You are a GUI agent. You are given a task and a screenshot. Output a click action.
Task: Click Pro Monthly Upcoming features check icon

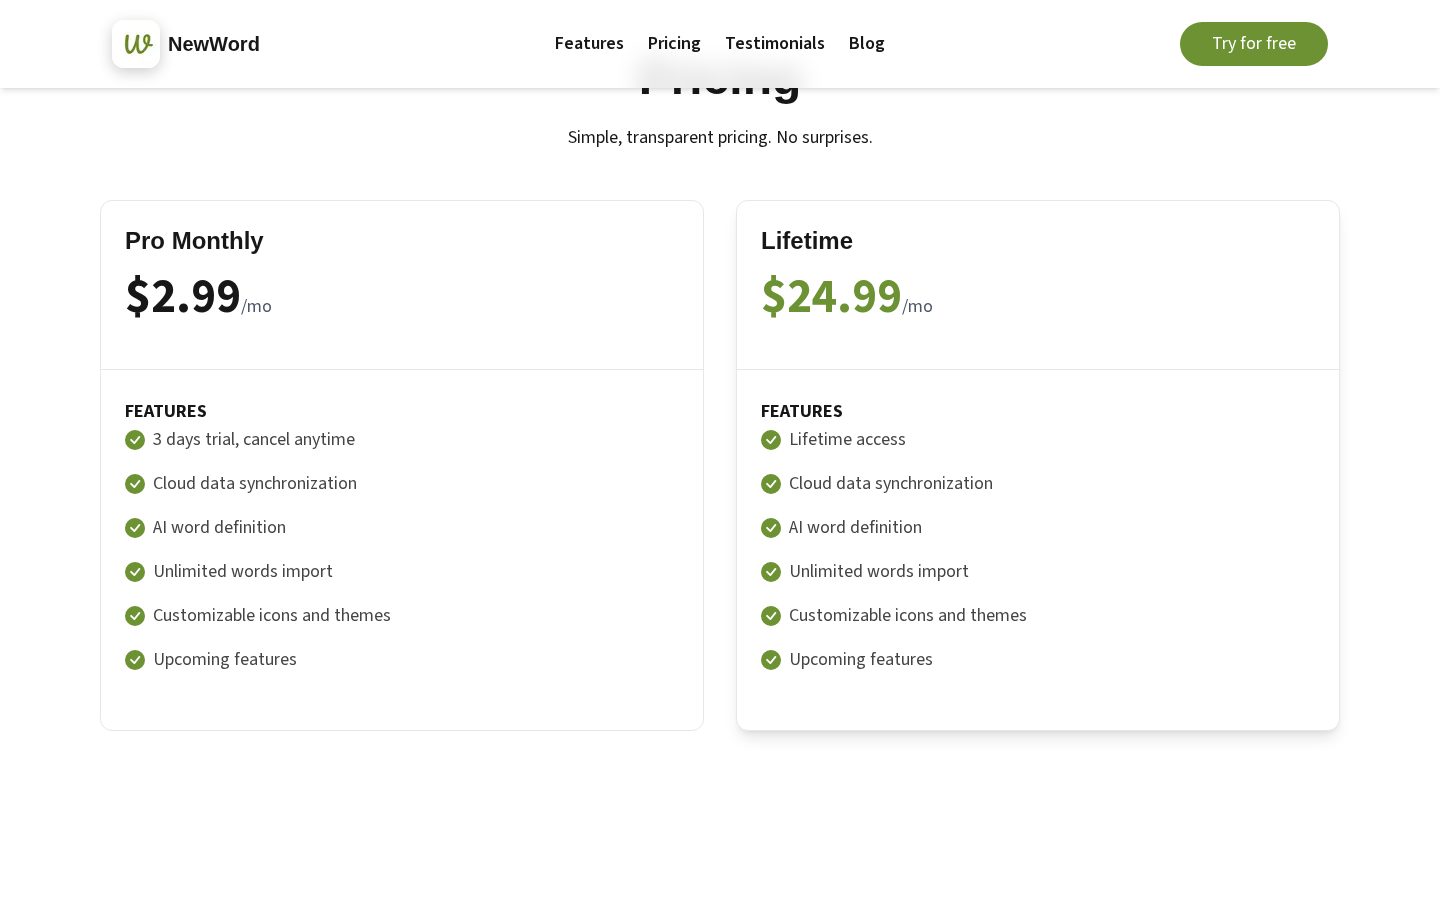(135, 660)
